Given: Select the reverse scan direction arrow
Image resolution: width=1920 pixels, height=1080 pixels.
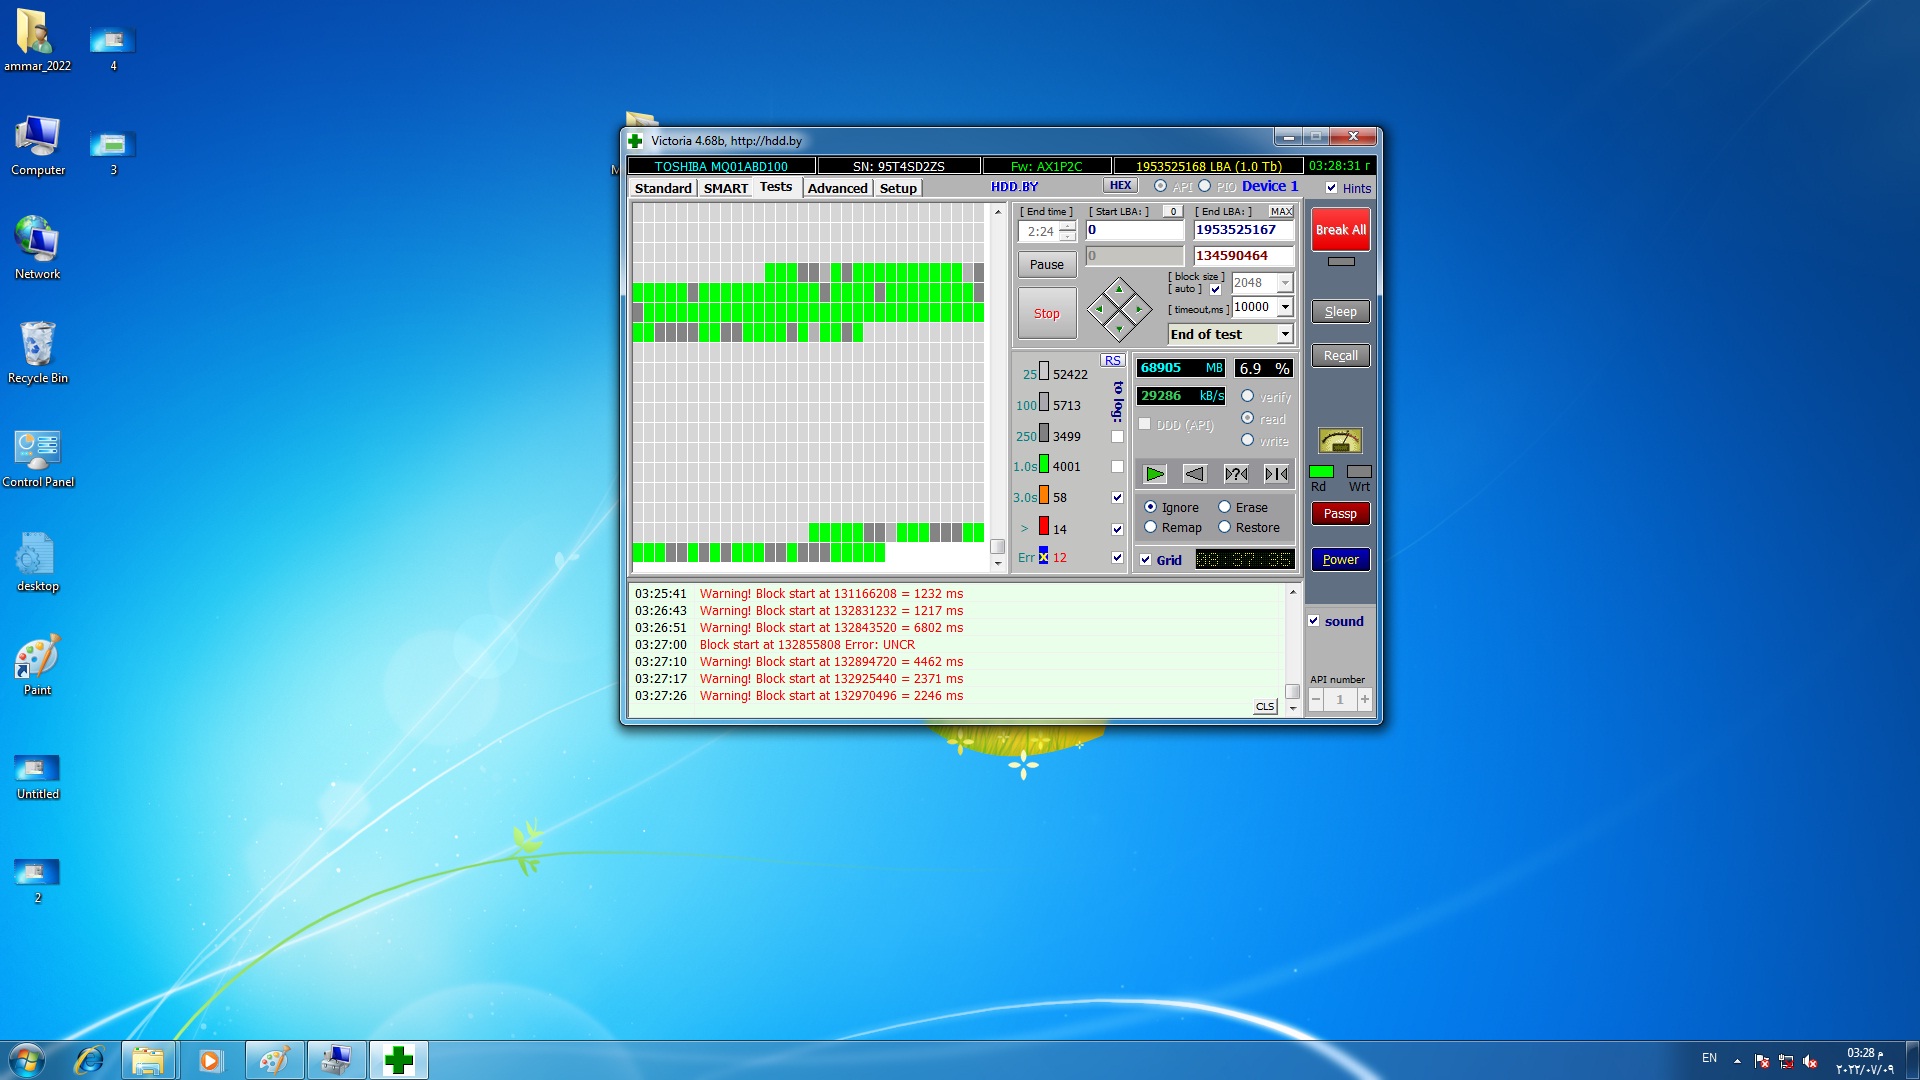Looking at the screenshot, I should (x=1194, y=474).
